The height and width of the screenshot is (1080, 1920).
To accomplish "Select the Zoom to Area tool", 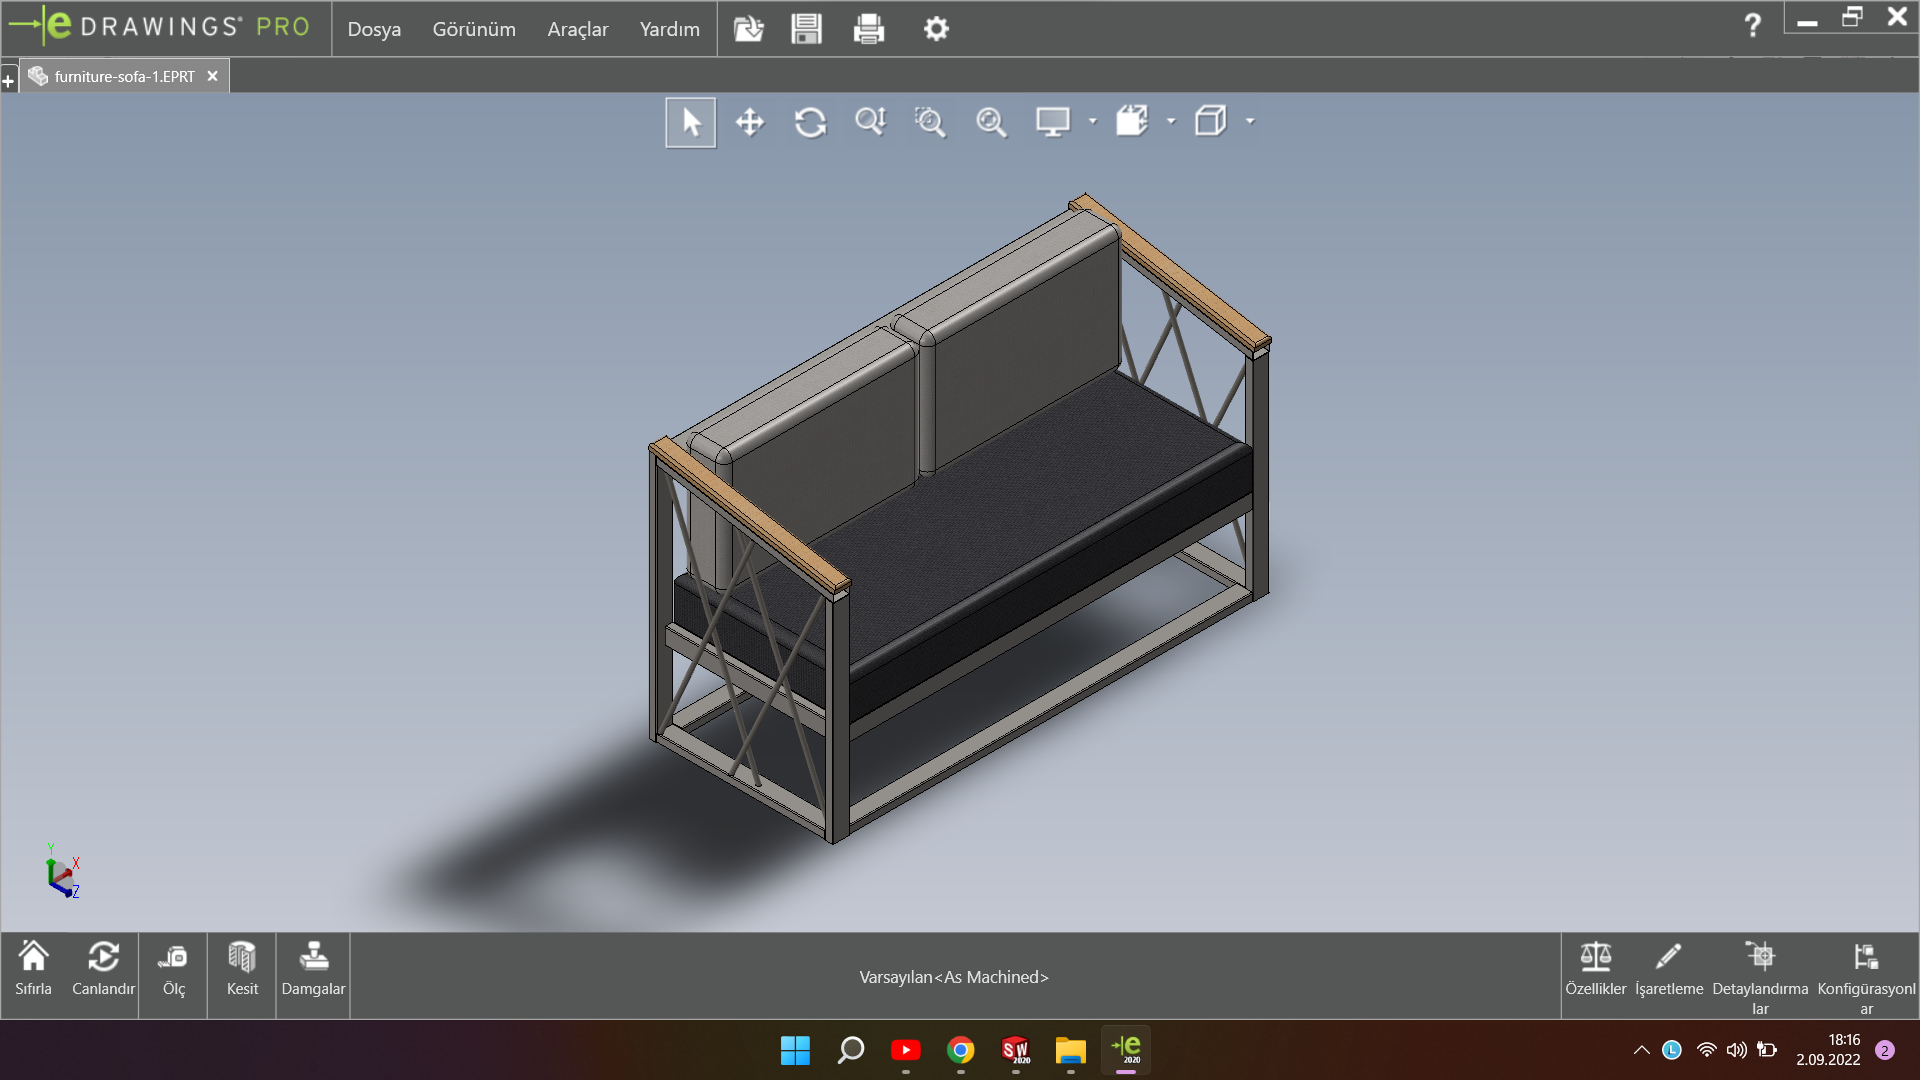I will tap(930, 122).
